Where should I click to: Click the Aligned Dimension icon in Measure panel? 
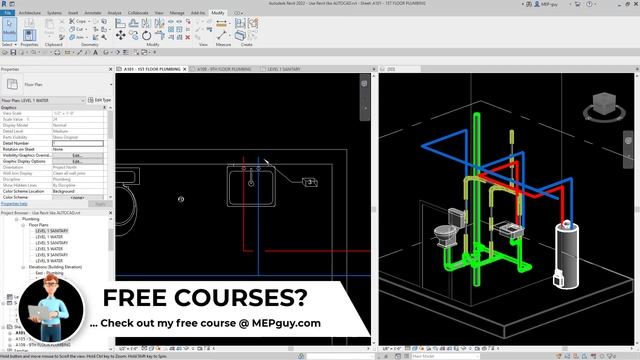pos(221,24)
